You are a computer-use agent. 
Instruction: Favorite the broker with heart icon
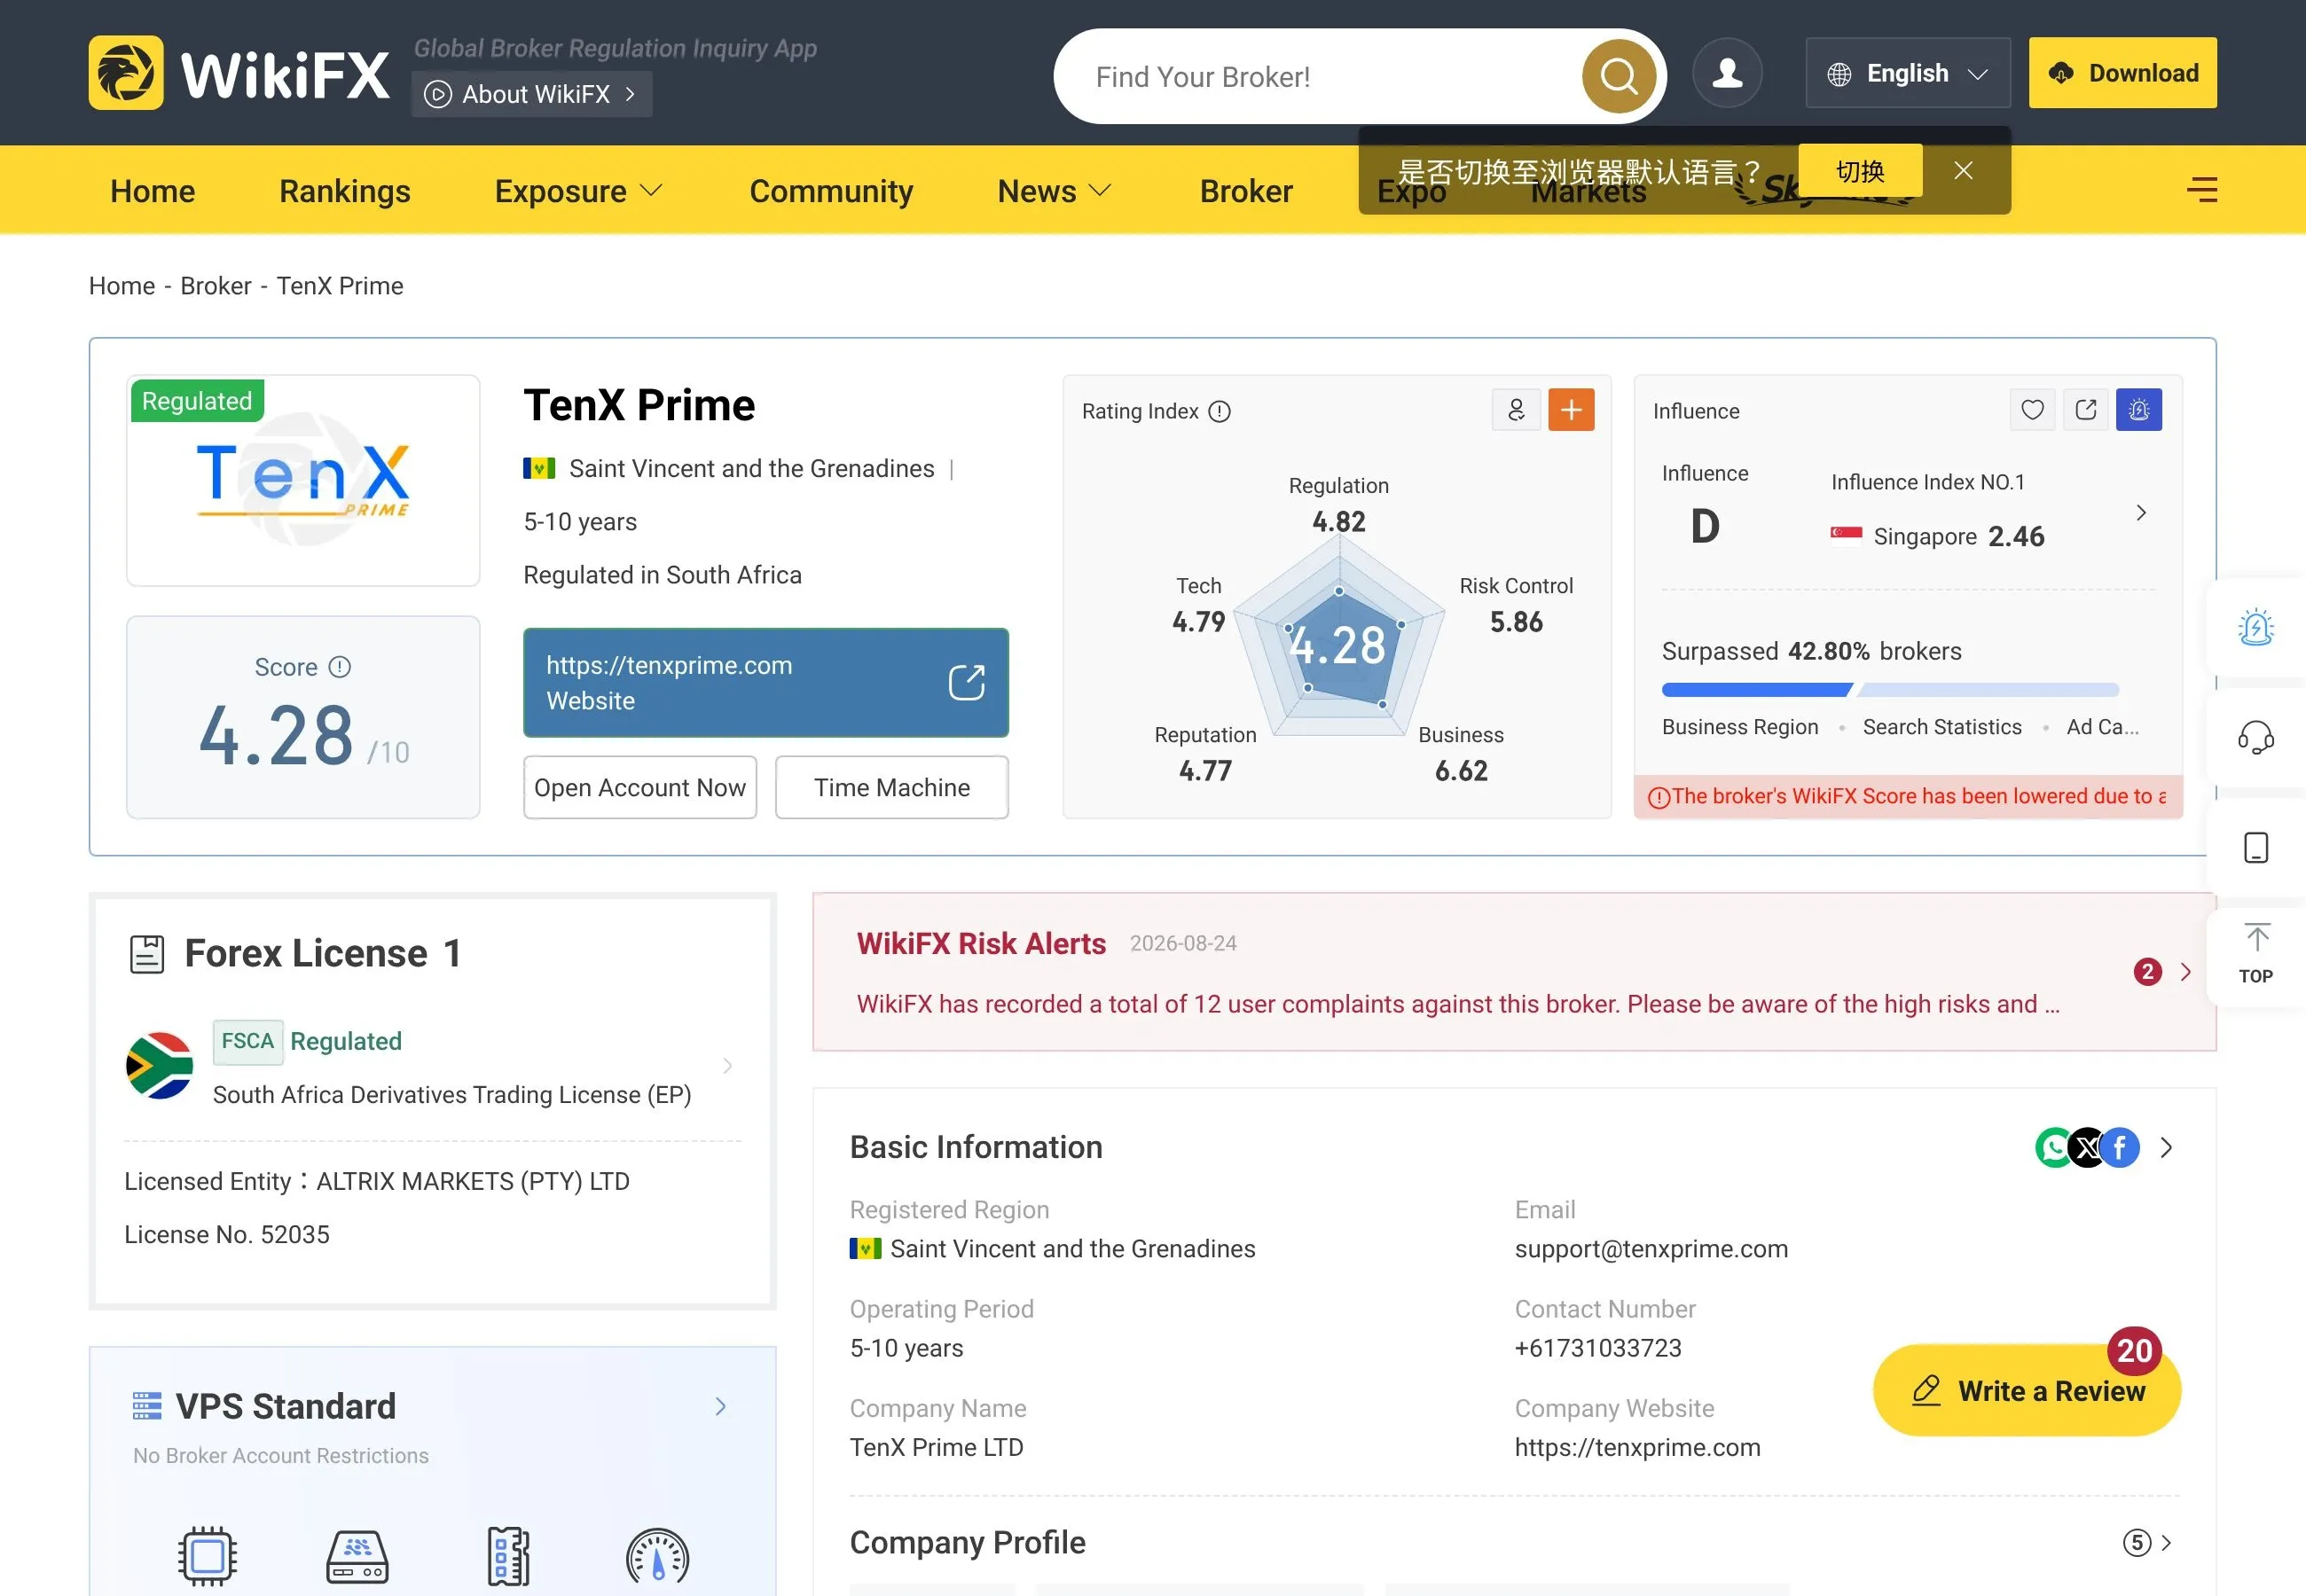(x=2033, y=410)
